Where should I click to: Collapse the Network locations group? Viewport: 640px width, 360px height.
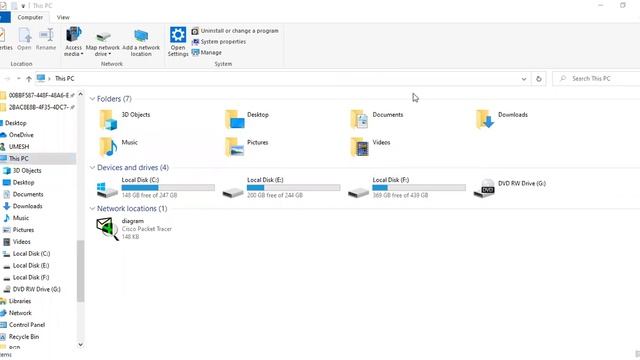92,209
